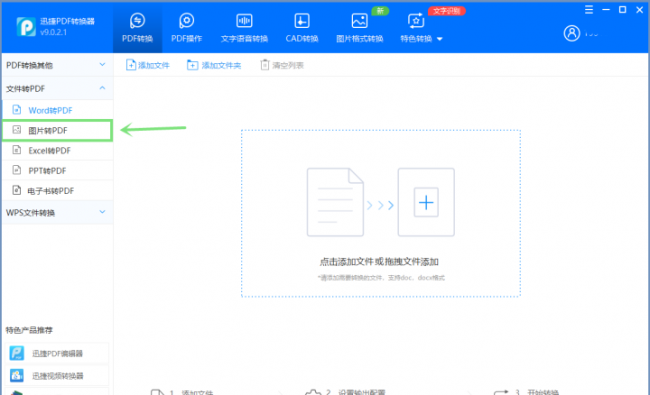Expand the PDF转换其他 section
Image resolution: width=650 pixels, height=395 pixels.
point(57,65)
